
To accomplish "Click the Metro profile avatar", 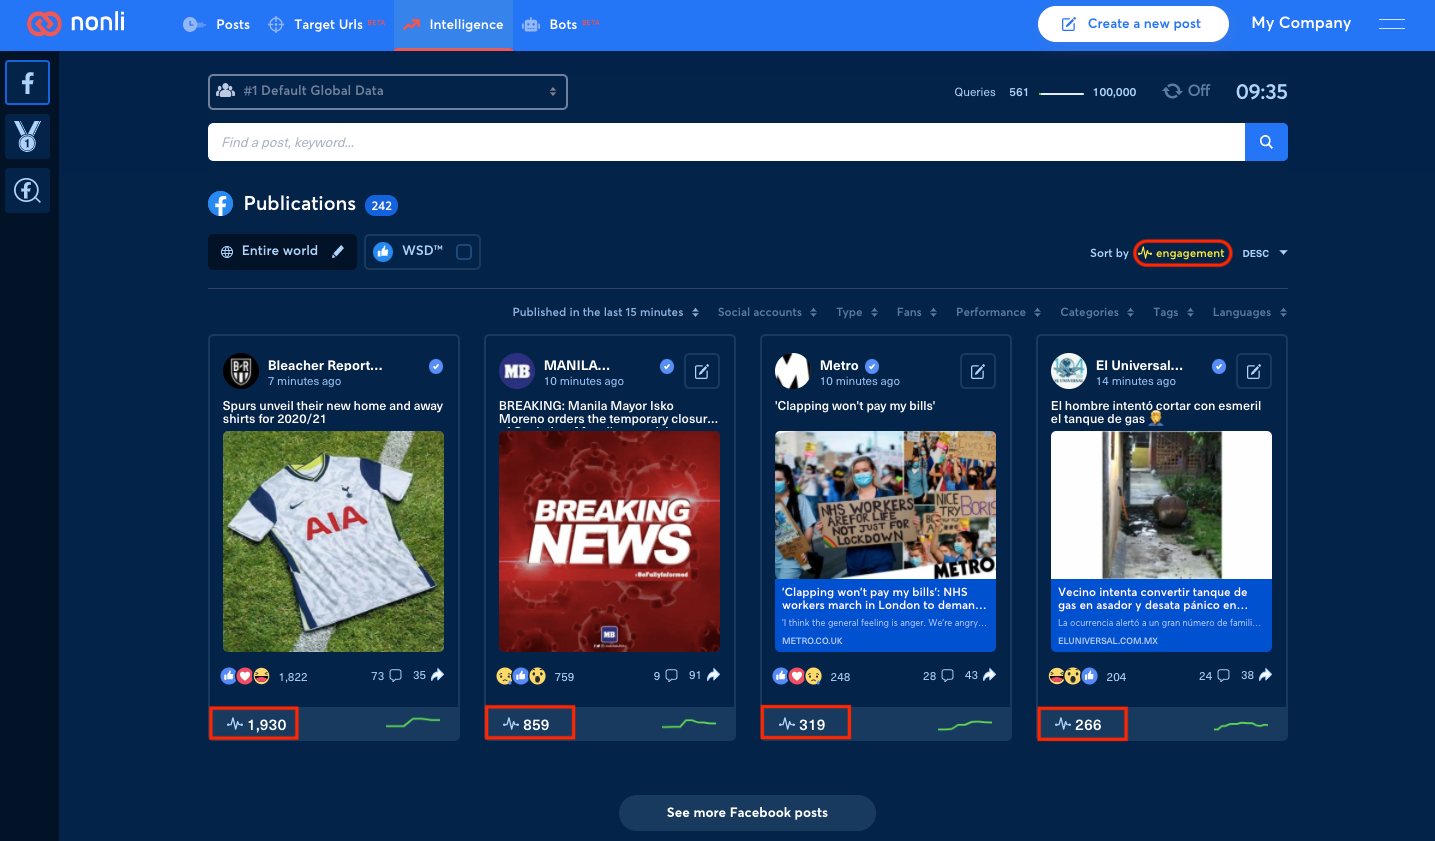I will 793,371.
